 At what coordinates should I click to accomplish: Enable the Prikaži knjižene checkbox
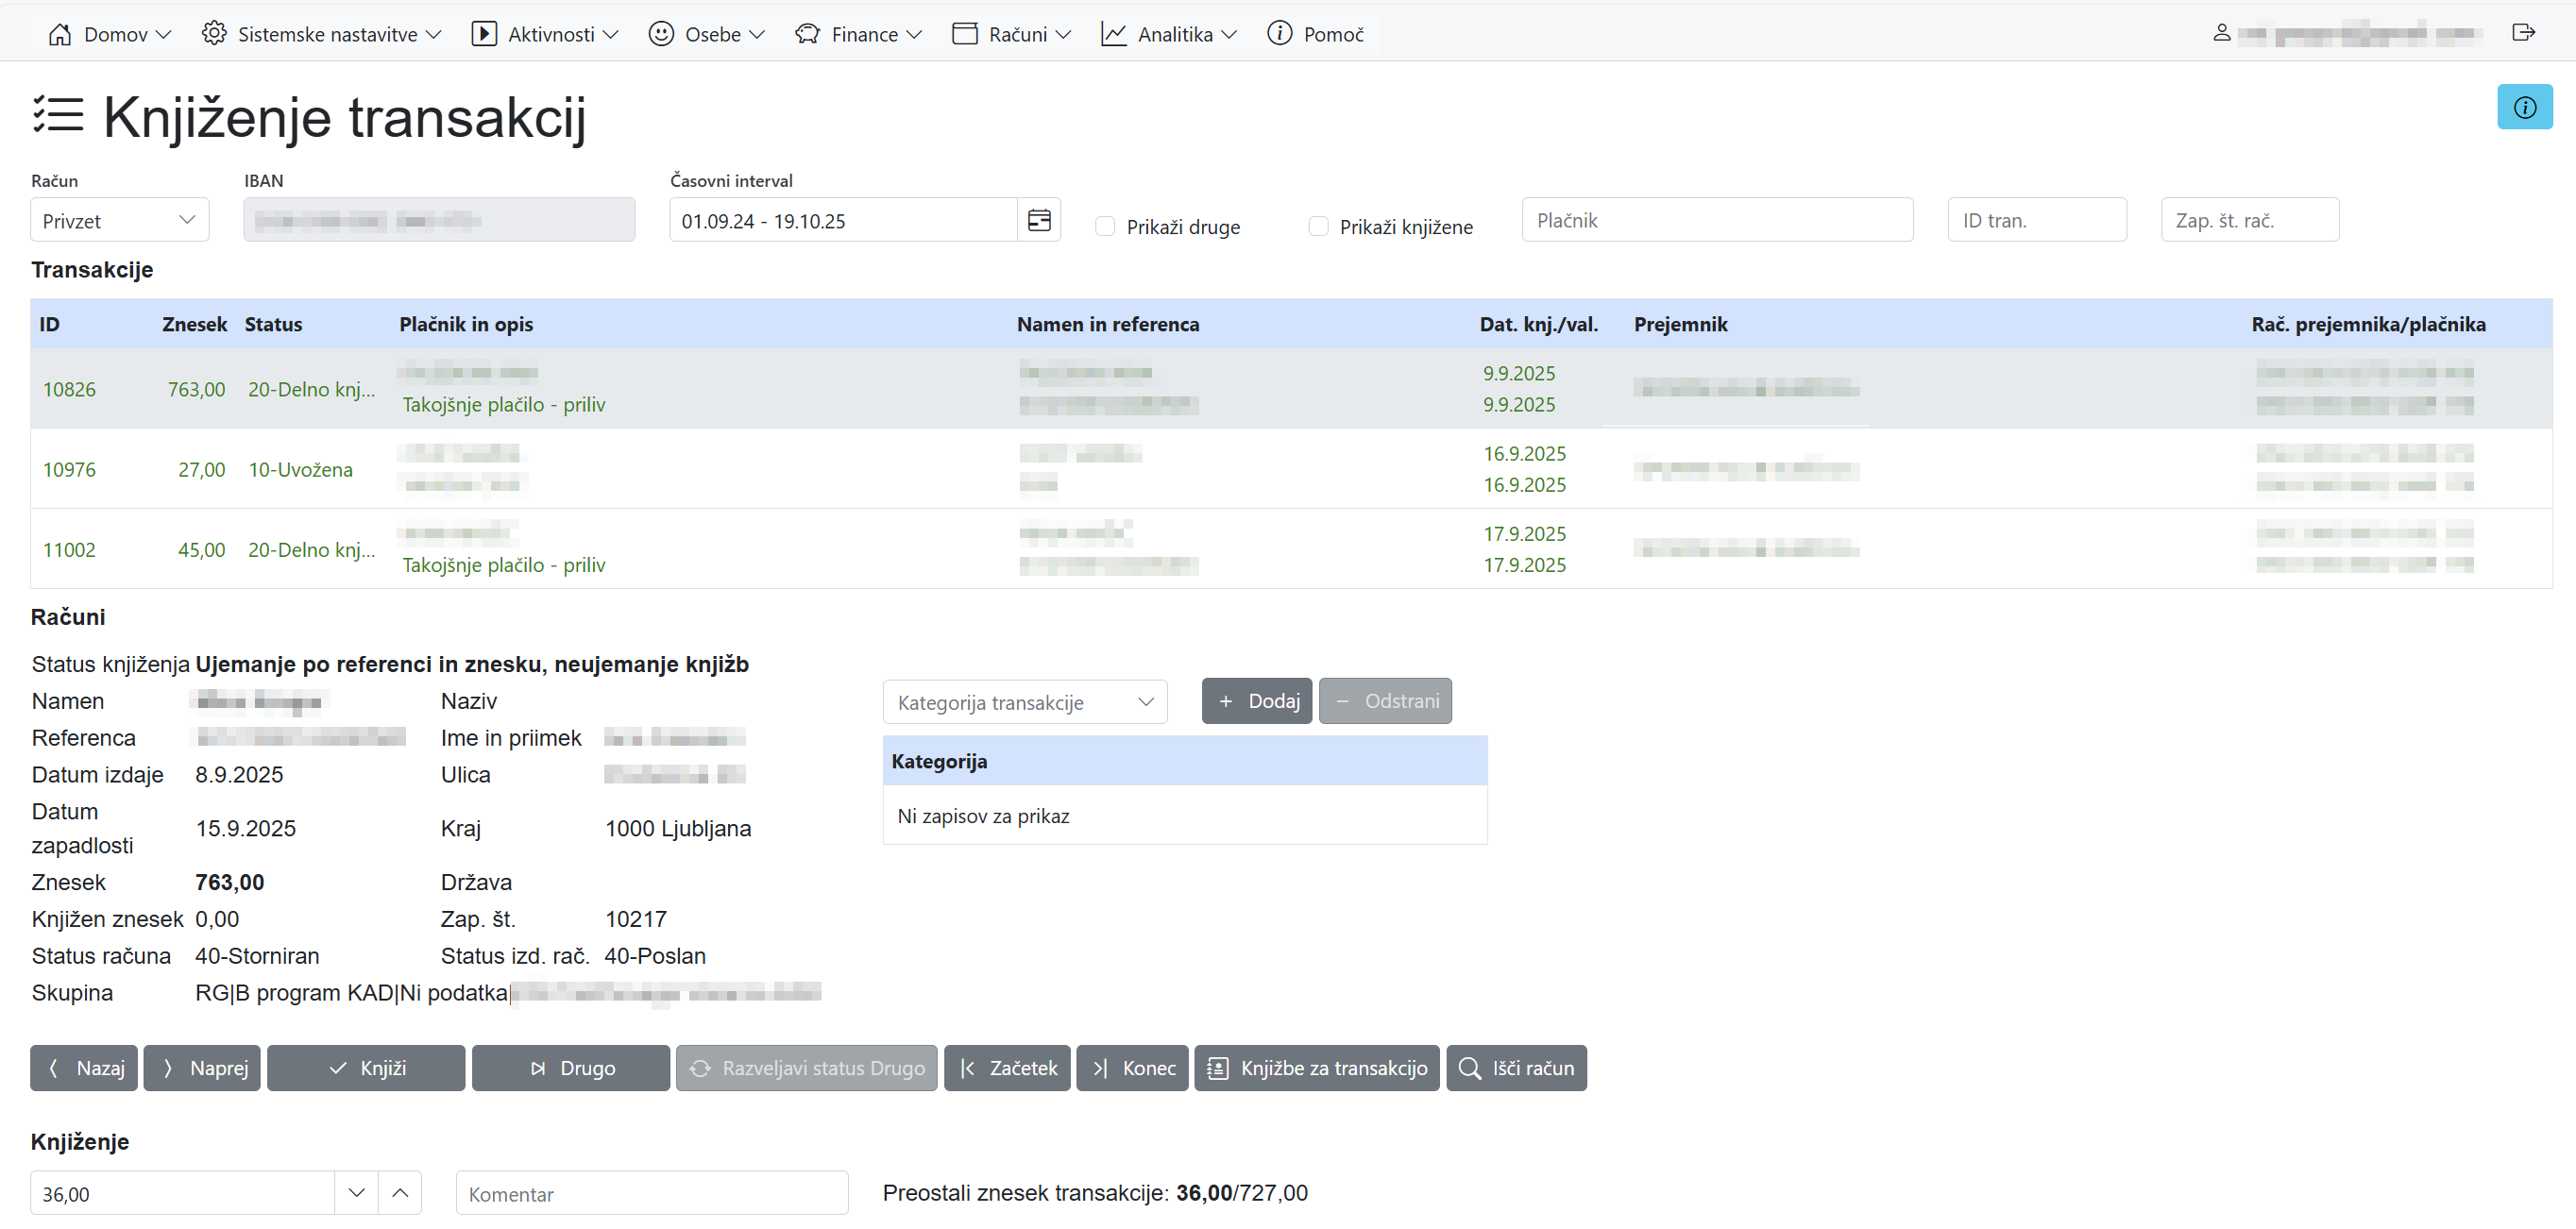pyautogui.click(x=1318, y=226)
